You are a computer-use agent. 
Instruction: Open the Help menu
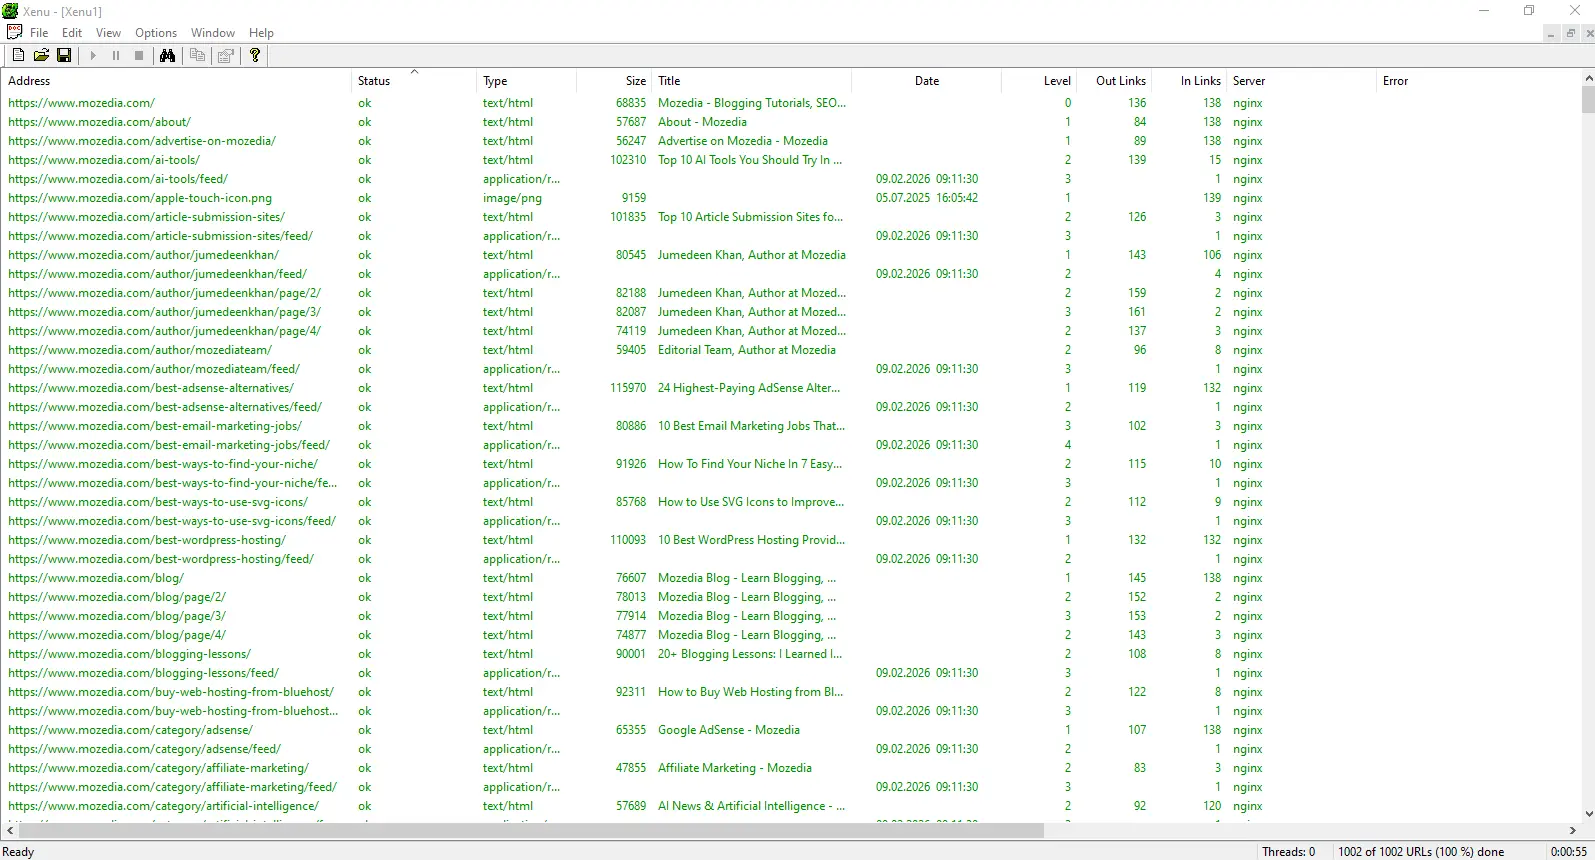261,33
